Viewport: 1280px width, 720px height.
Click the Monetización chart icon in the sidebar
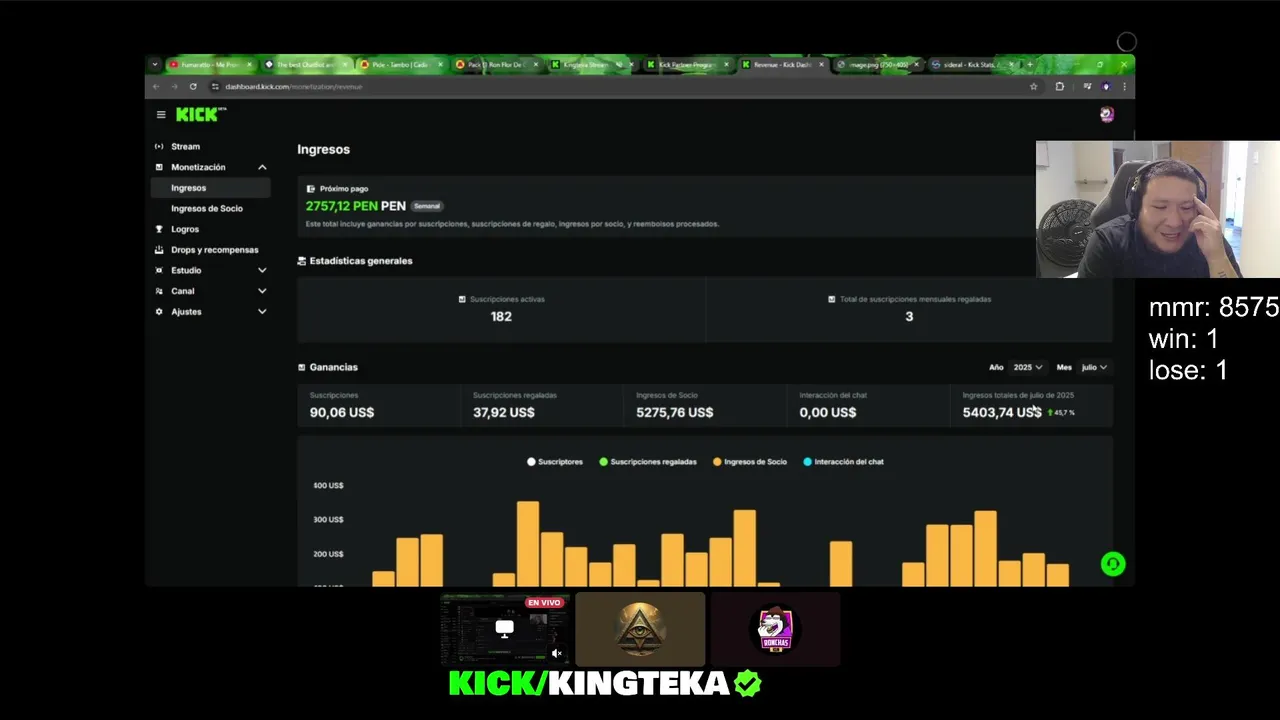pos(159,167)
